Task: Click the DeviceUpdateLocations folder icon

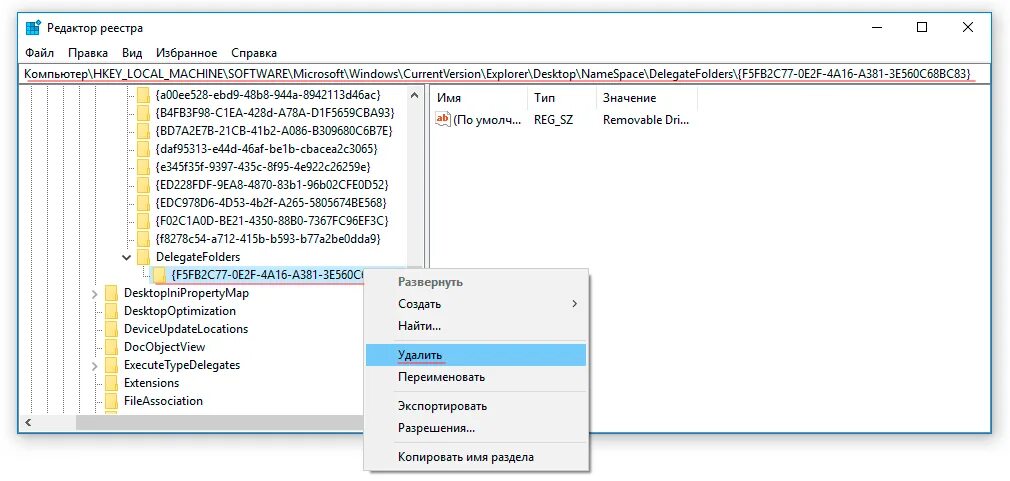Action: click(x=111, y=329)
